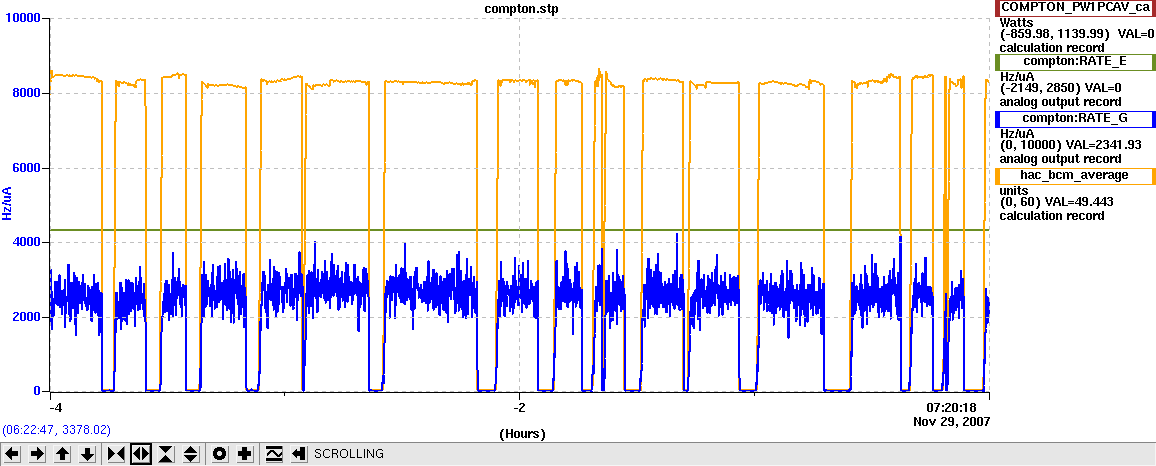1156x466 pixels.
Task: Click the 'units' label under hac_bcm_average
Action: coord(1014,189)
